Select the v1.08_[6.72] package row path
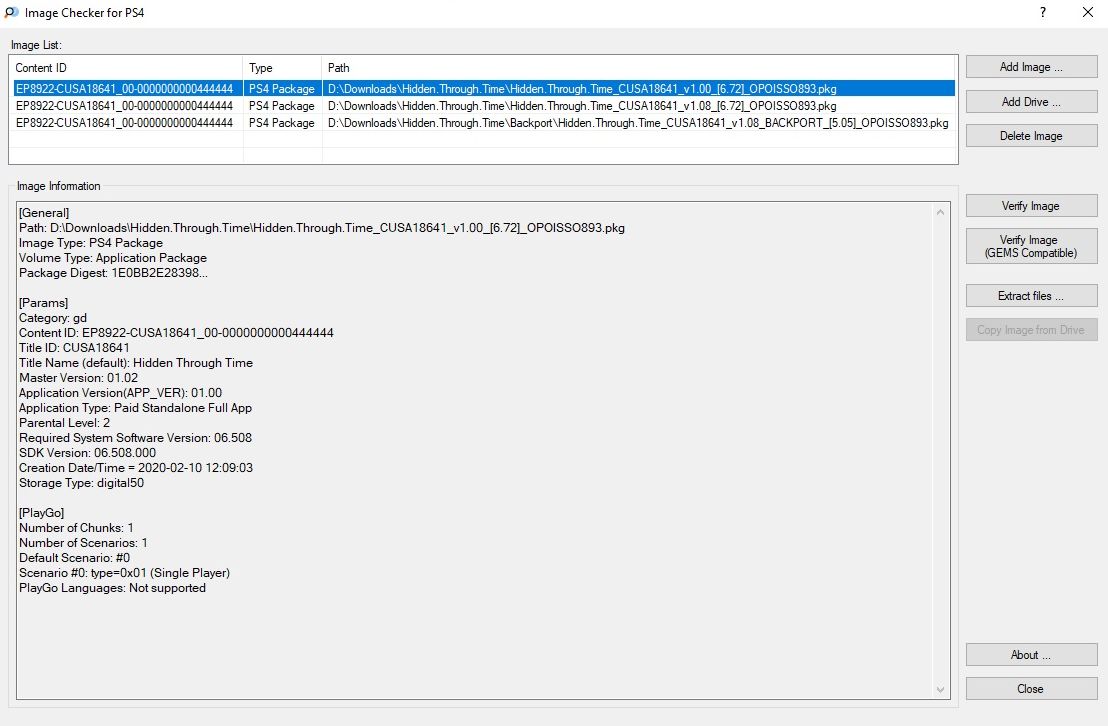 582,106
